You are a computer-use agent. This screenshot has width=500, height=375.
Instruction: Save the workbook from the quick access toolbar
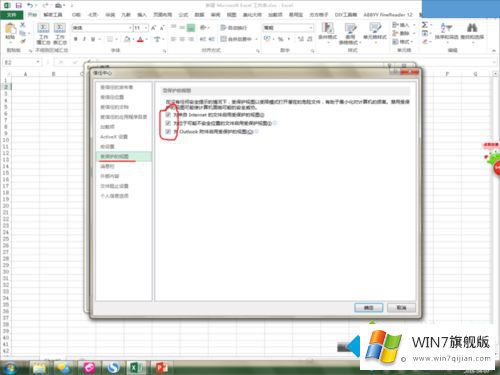pyautogui.click(x=19, y=5)
